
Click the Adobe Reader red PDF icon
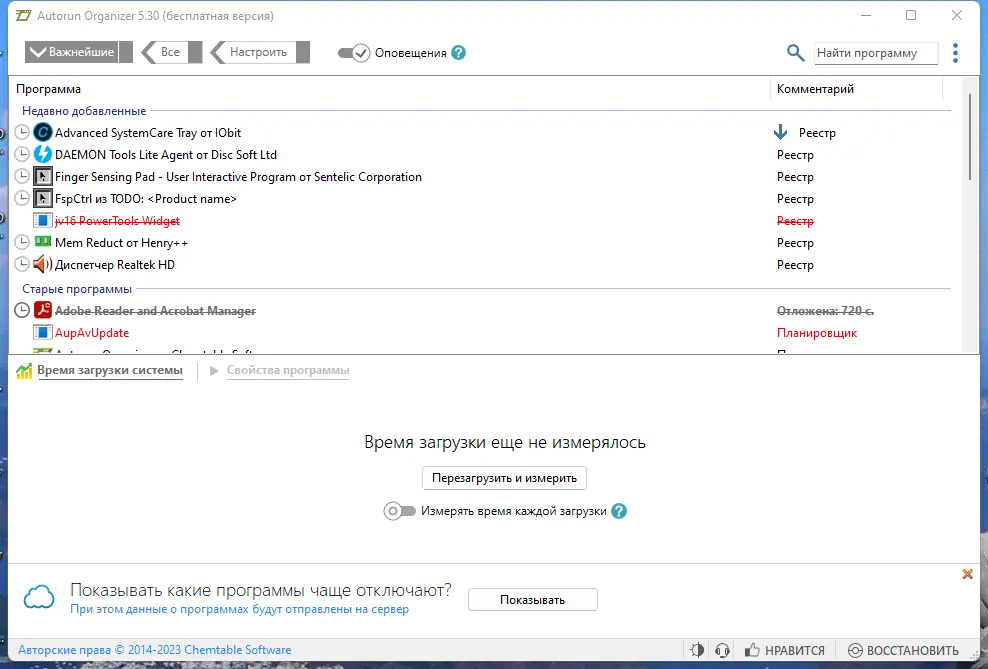[42, 310]
